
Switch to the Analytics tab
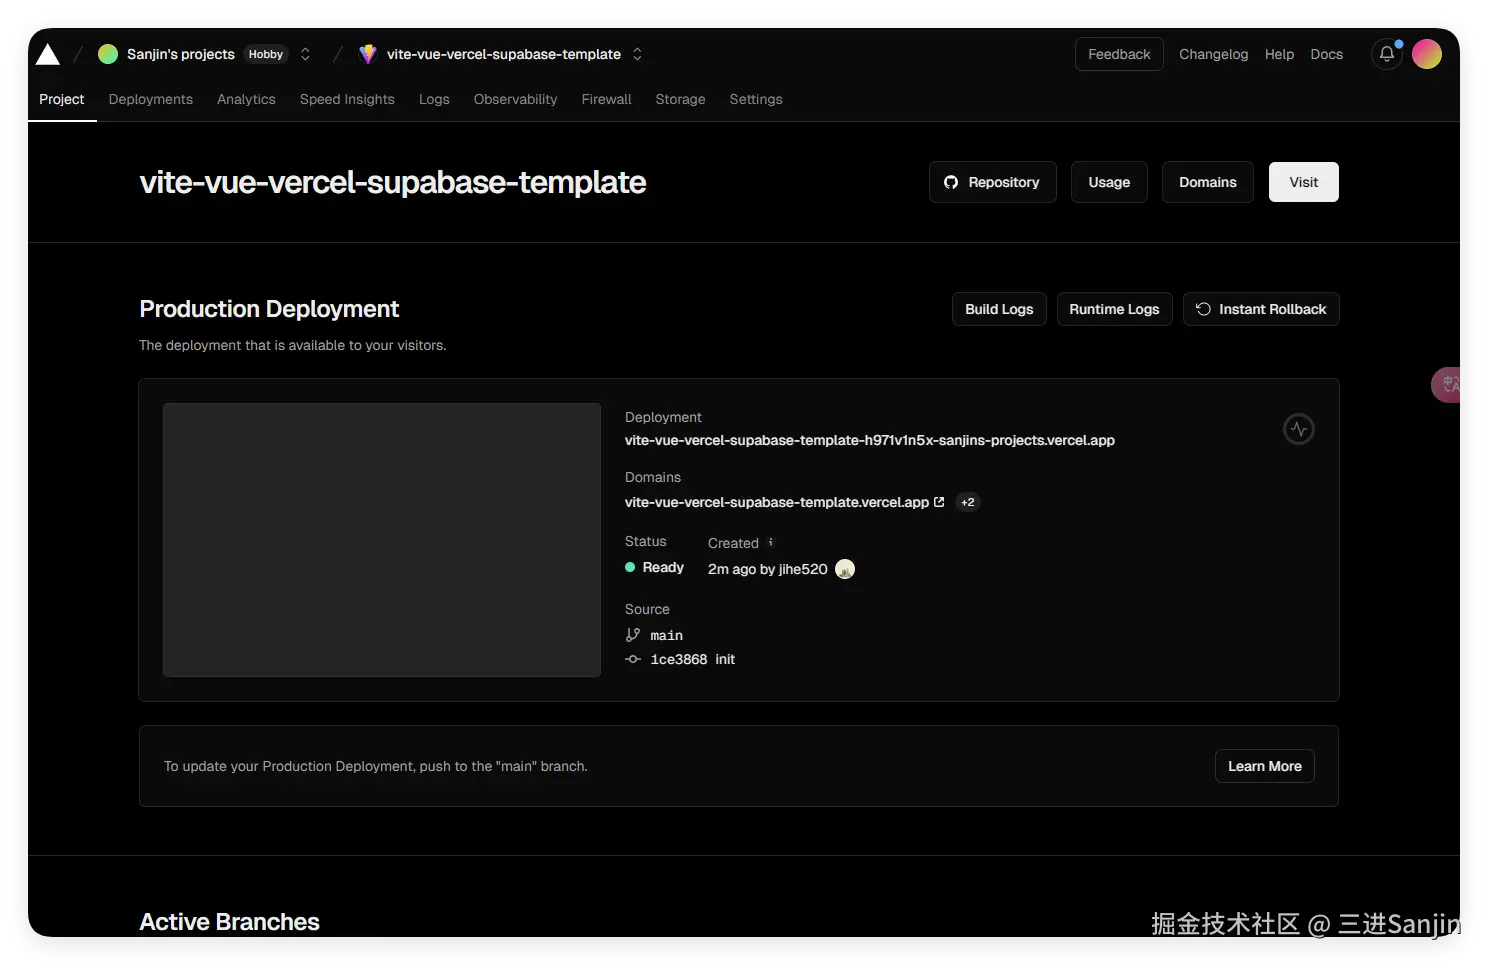246,99
